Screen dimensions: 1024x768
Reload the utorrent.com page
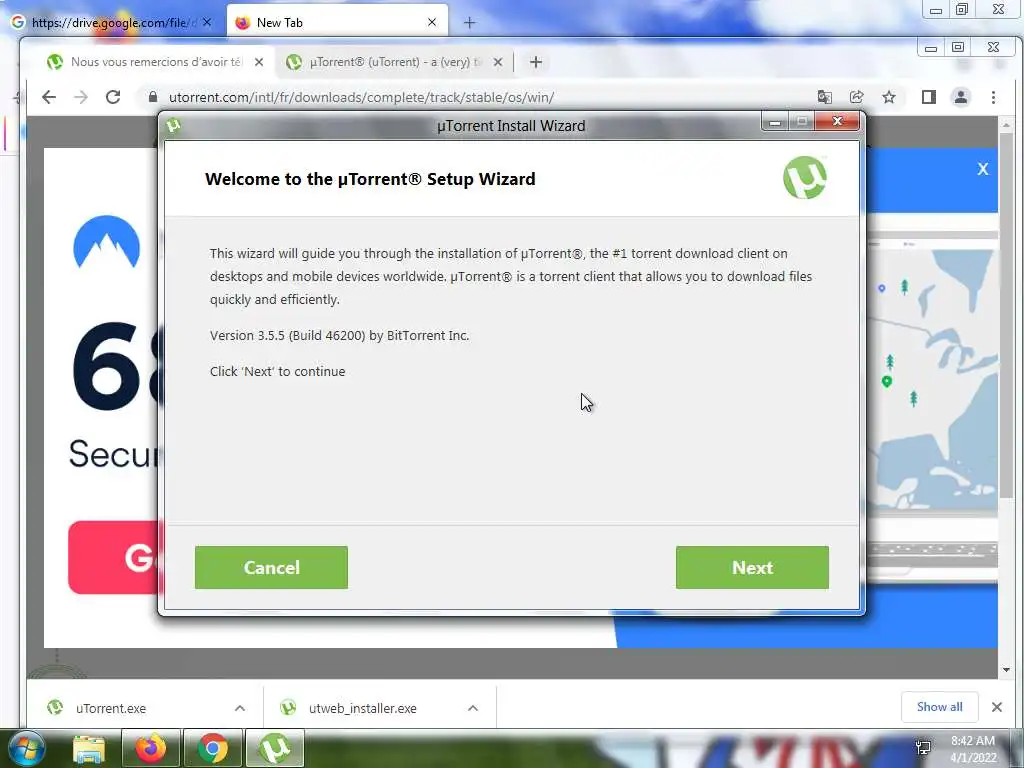(113, 97)
